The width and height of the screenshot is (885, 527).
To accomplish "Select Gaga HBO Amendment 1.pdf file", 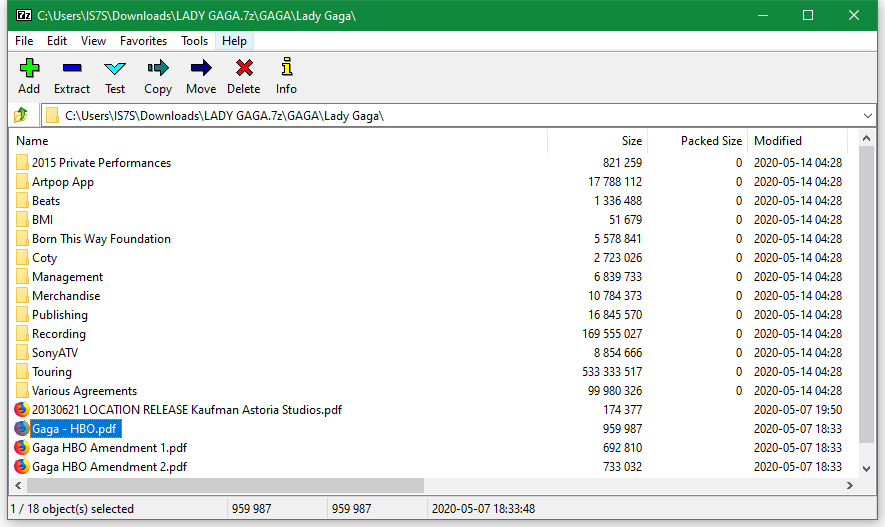I will [x=109, y=448].
